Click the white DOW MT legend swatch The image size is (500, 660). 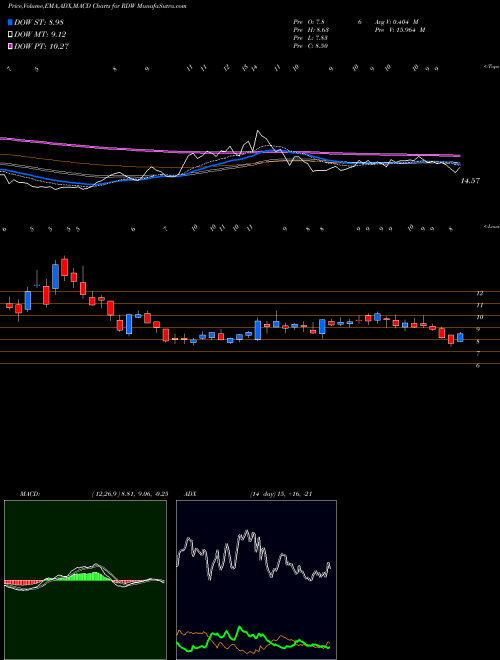11,35
